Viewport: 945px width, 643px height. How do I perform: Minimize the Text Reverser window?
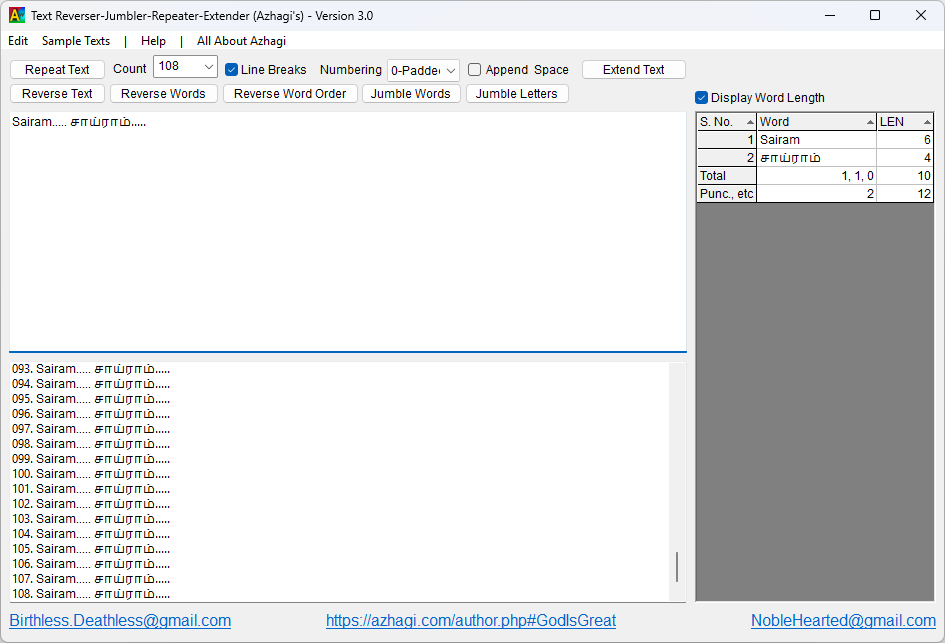(830, 15)
